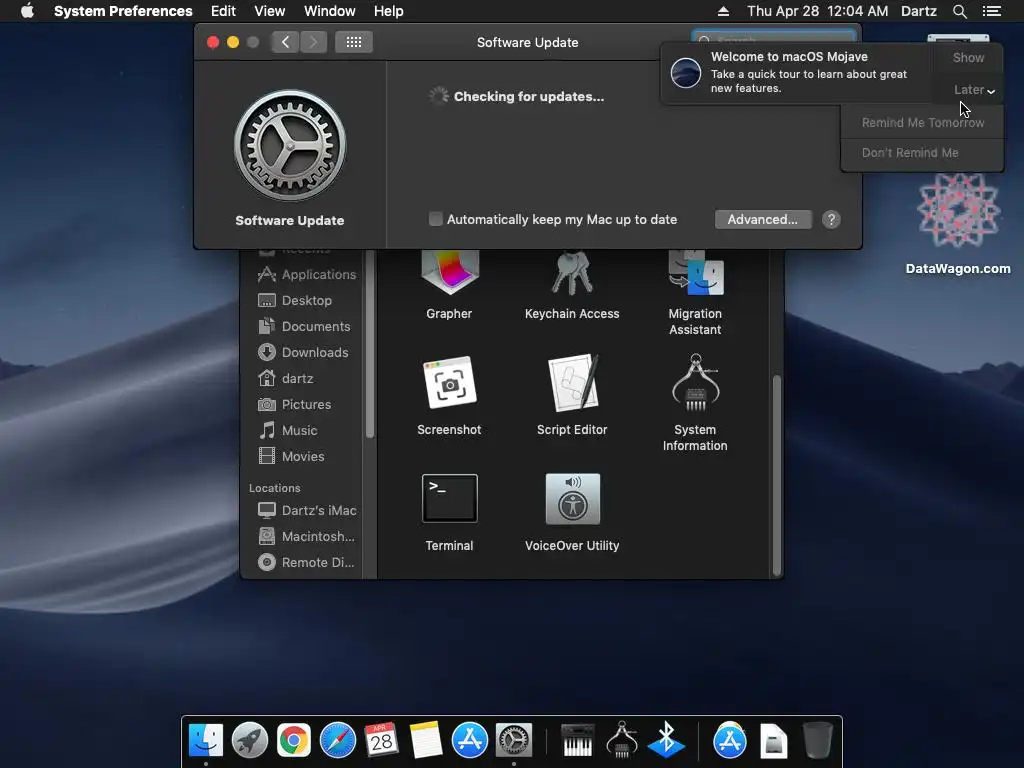Image resolution: width=1024 pixels, height=768 pixels.
Task: Click the document file icon in the Dock
Action: 773,741
